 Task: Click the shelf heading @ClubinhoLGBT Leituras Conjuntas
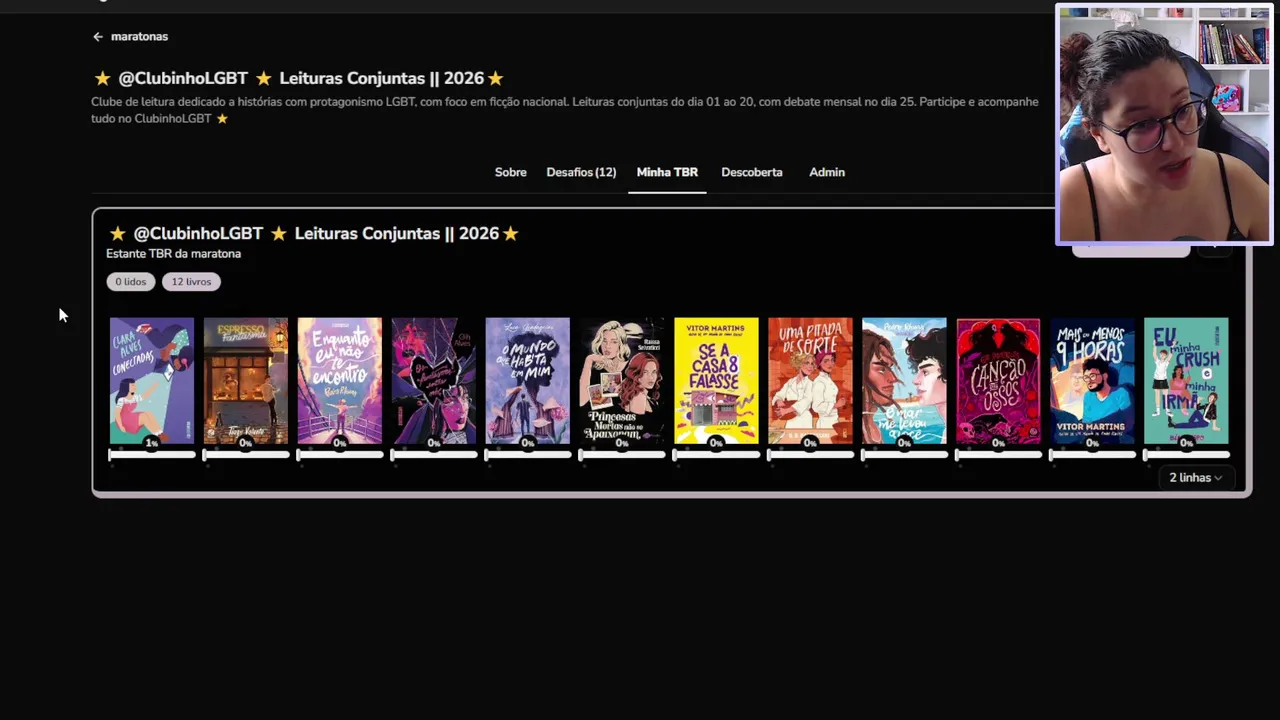coord(313,233)
